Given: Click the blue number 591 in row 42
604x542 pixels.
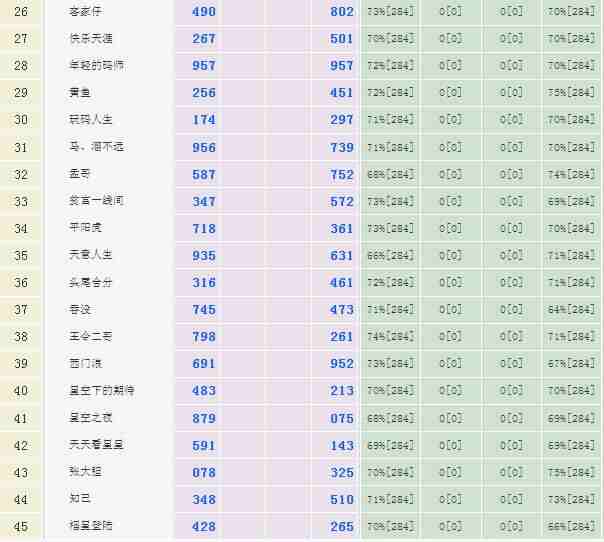Looking at the screenshot, I should 204,445.
